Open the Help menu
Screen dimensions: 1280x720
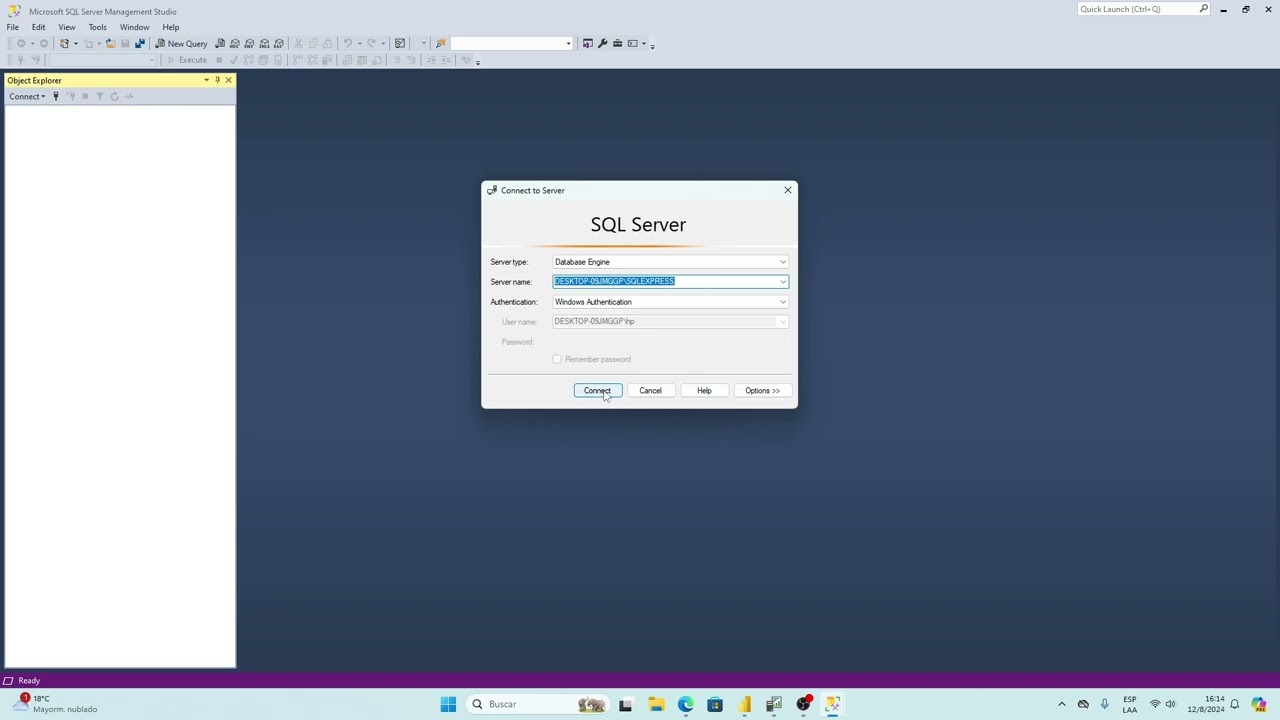[171, 27]
